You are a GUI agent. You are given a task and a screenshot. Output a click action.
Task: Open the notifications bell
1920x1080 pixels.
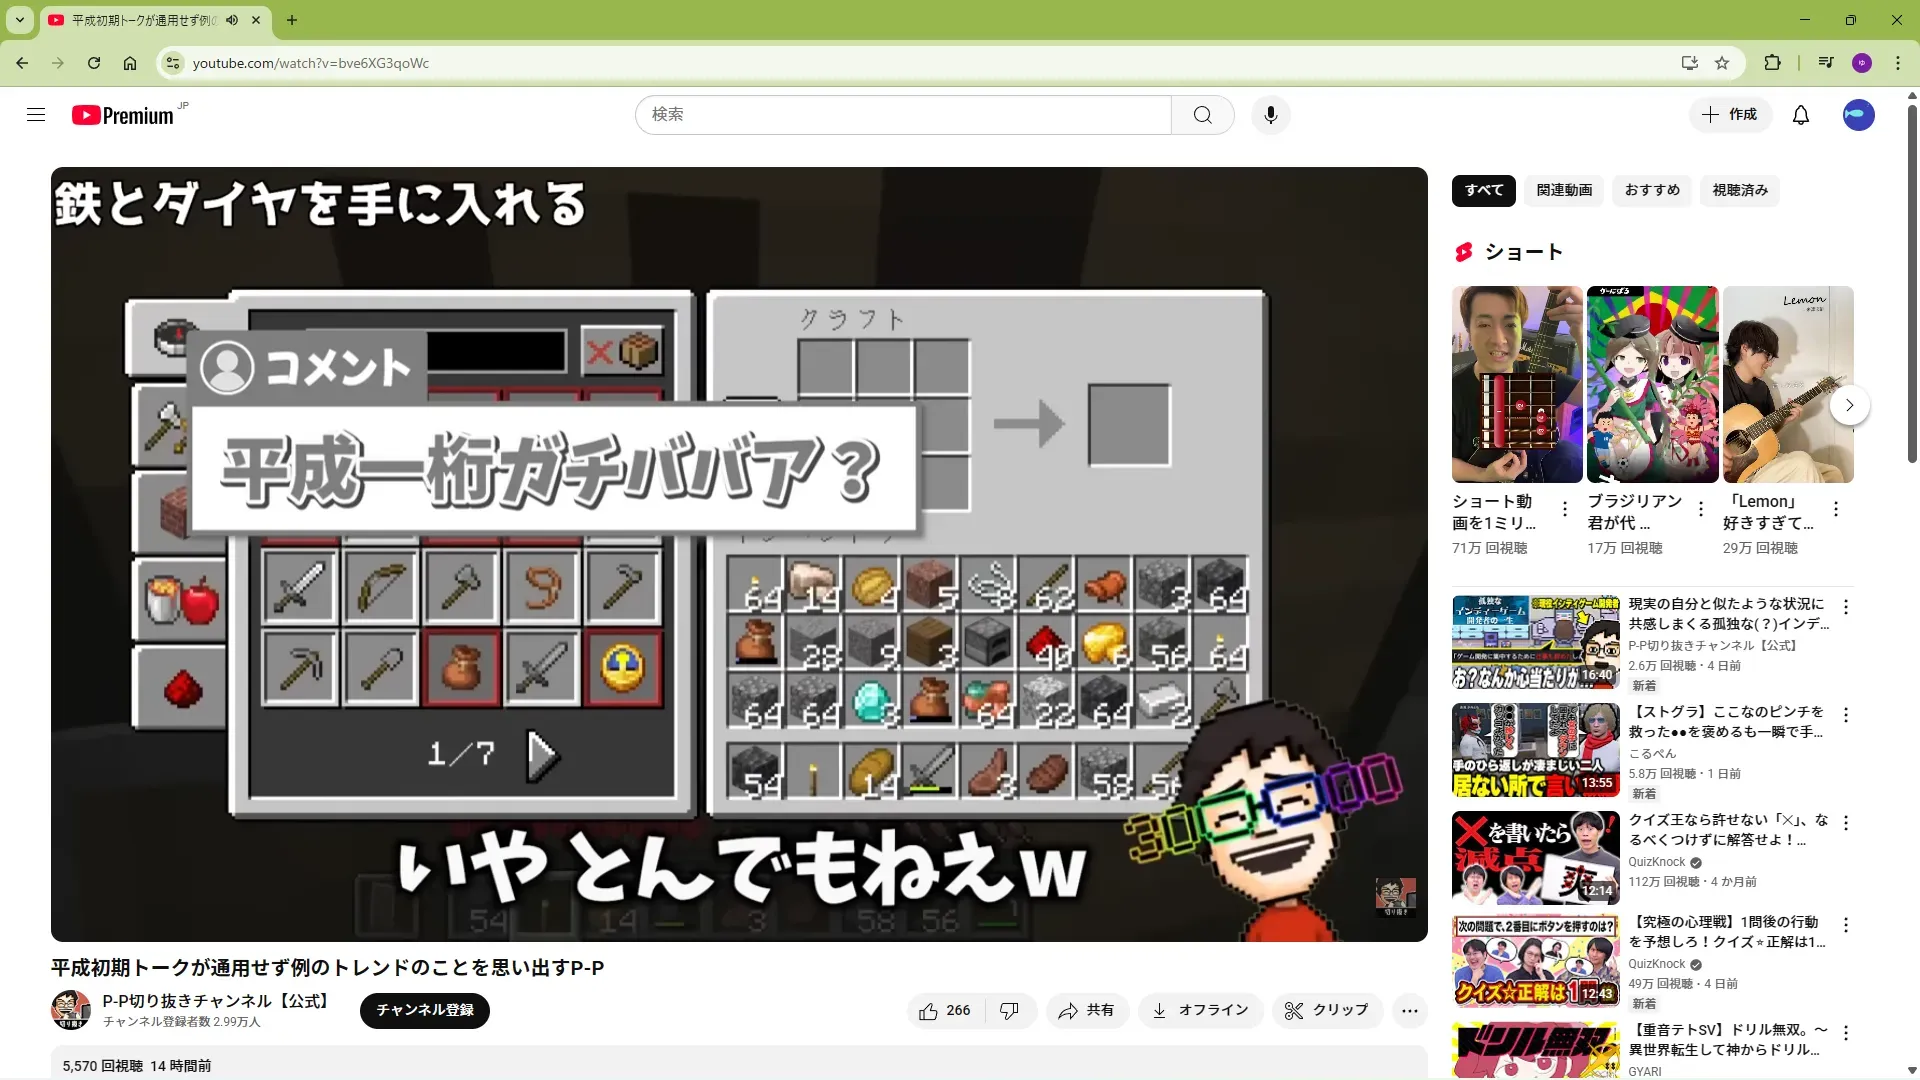[1800, 115]
